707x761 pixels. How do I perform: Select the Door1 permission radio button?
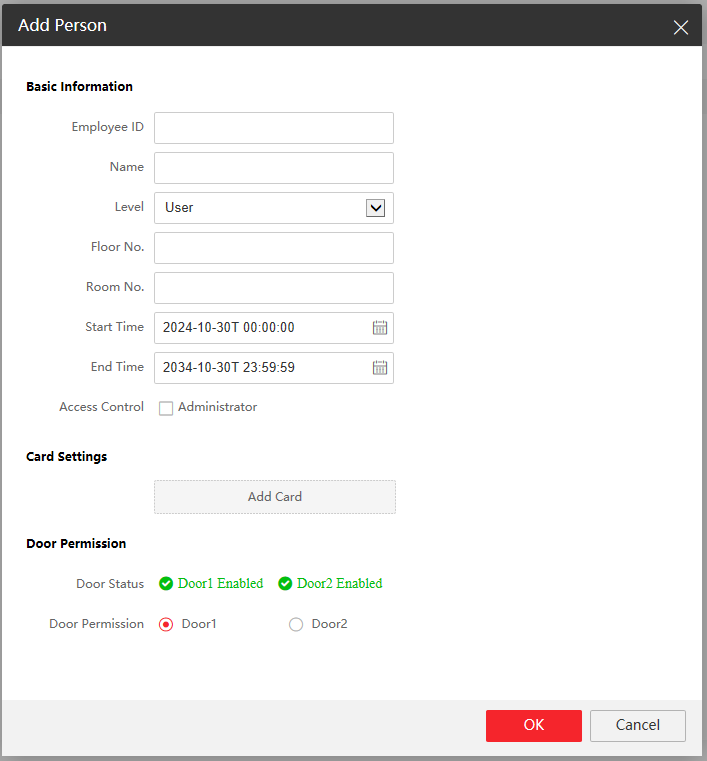coord(166,624)
